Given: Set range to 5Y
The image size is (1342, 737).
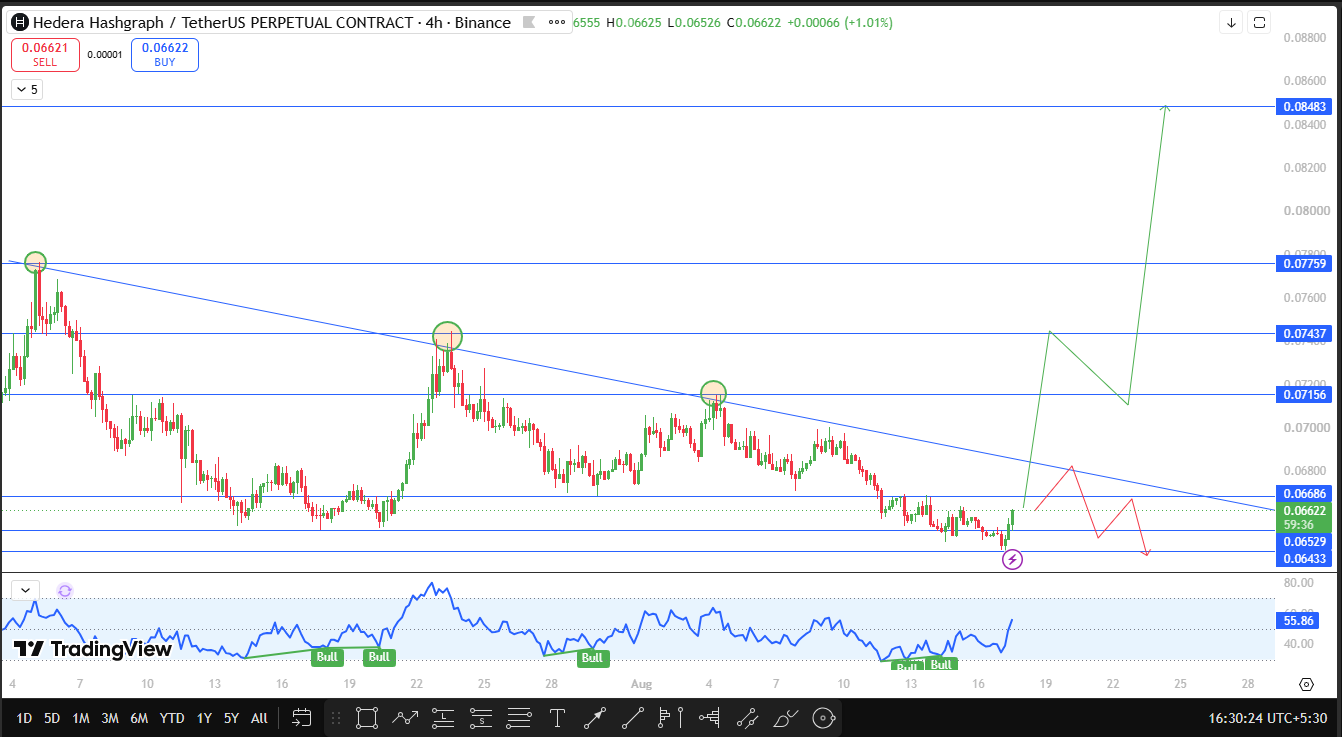Looking at the screenshot, I should (231, 718).
